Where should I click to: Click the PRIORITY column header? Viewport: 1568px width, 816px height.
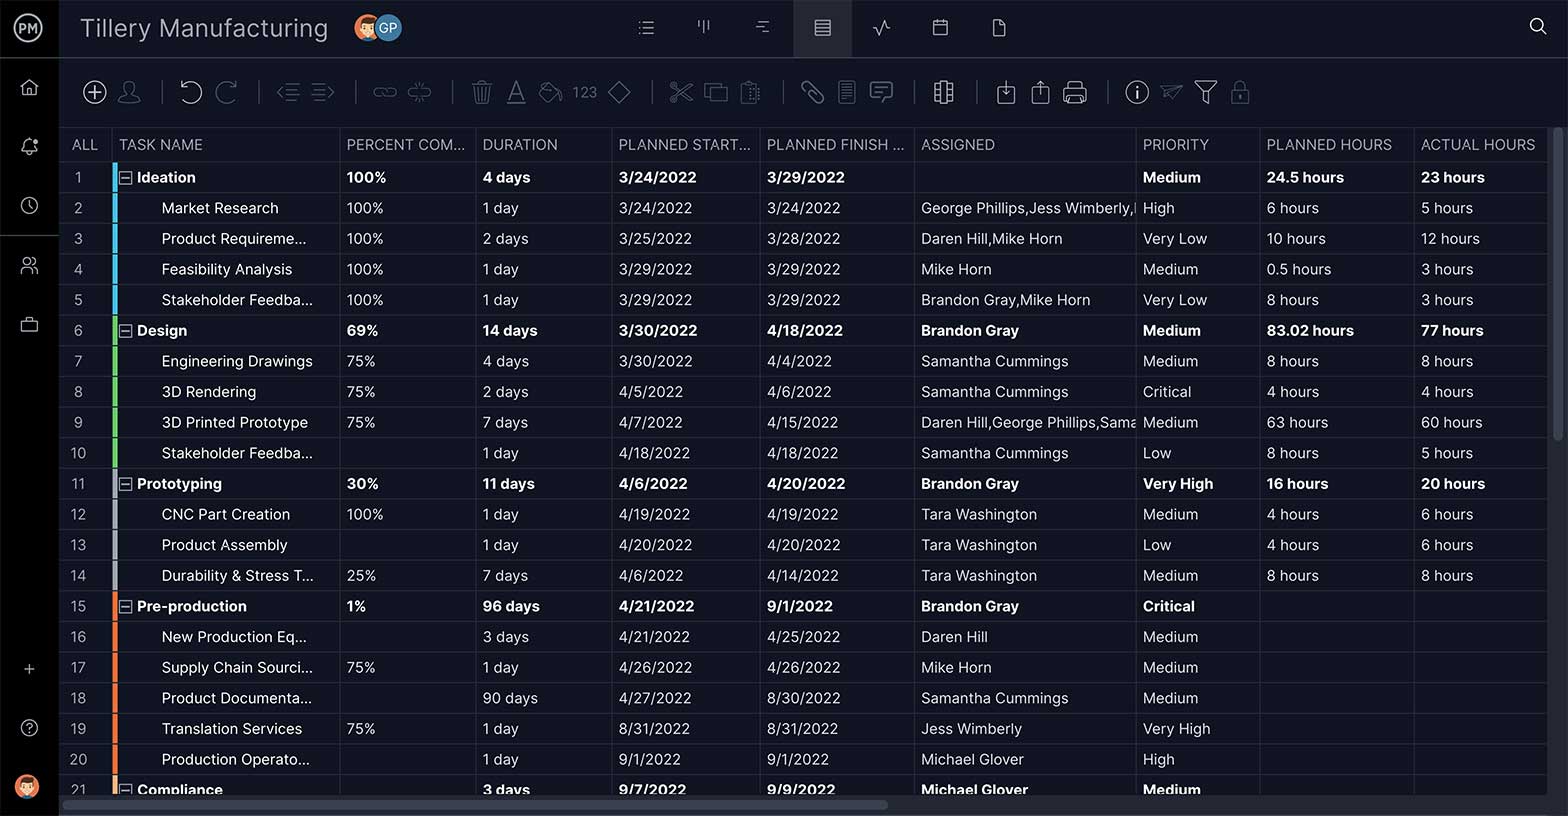(1175, 145)
